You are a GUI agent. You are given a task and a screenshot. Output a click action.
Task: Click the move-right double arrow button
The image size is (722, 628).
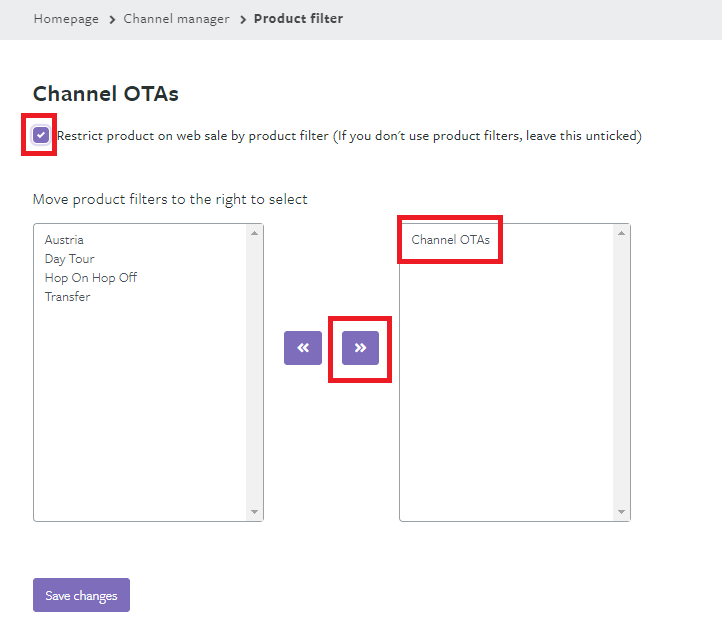pyautogui.click(x=360, y=348)
